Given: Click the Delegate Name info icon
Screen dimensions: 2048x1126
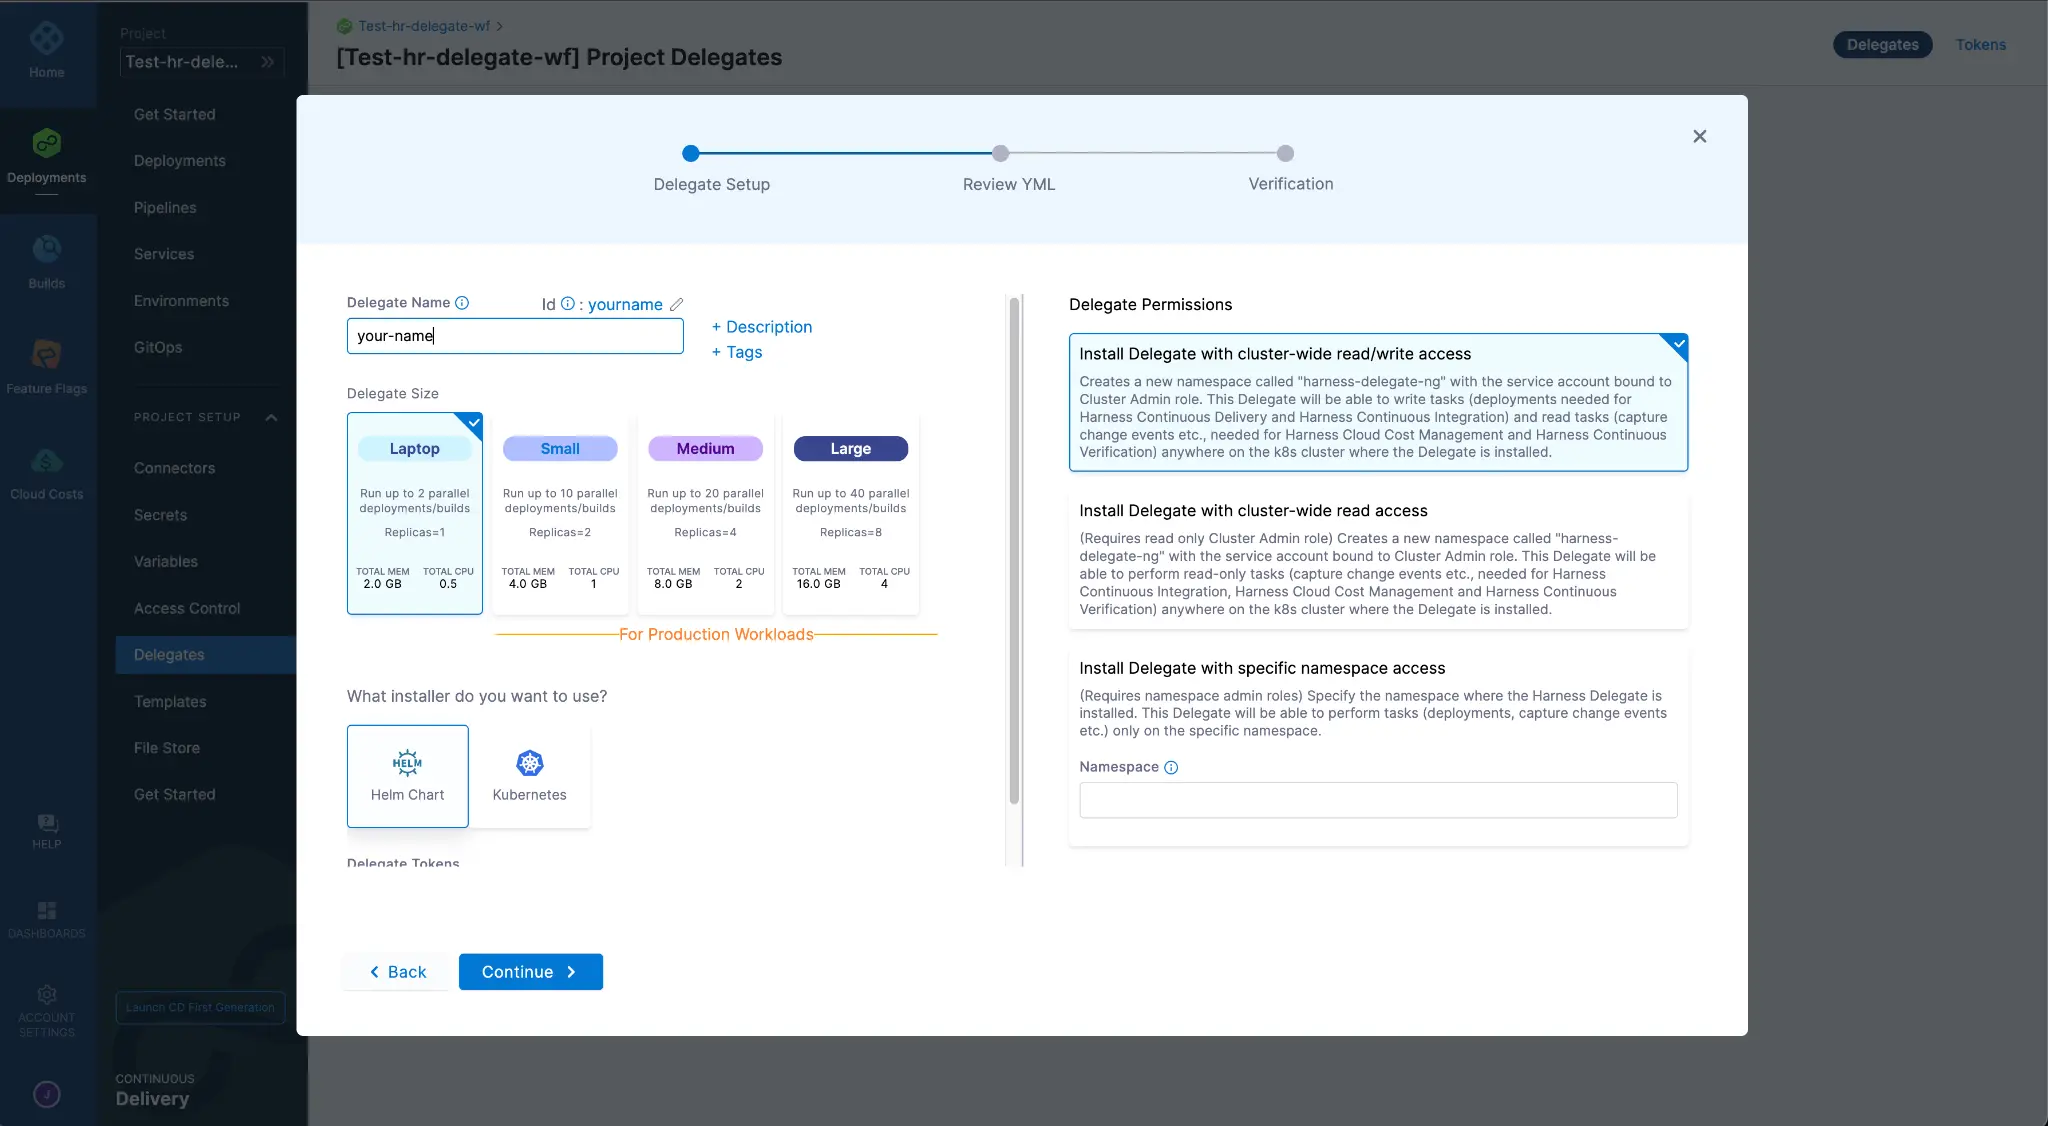Looking at the screenshot, I should tap(463, 302).
